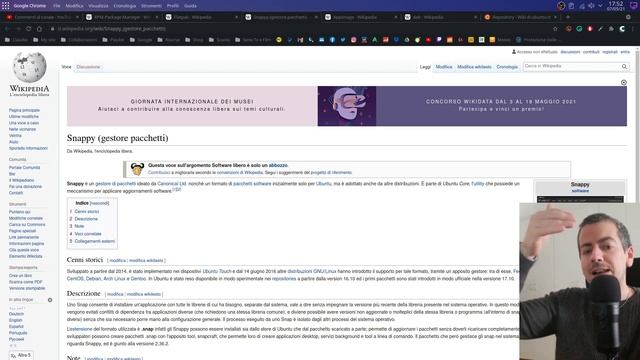Click the Modifica wikitesto tab
This screenshot has height=360, width=640.
tap(474, 67)
